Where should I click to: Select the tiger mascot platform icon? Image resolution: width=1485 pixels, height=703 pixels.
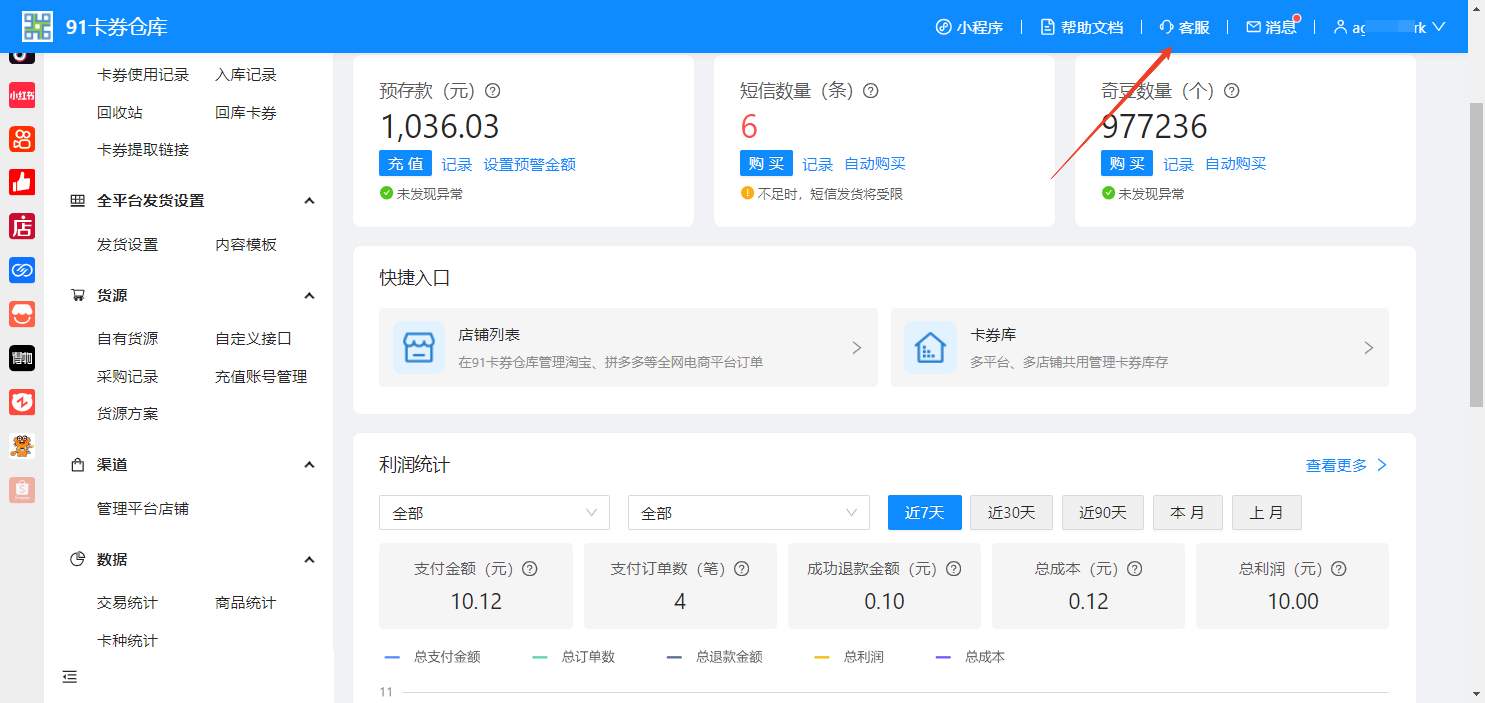pyautogui.click(x=22, y=446)
